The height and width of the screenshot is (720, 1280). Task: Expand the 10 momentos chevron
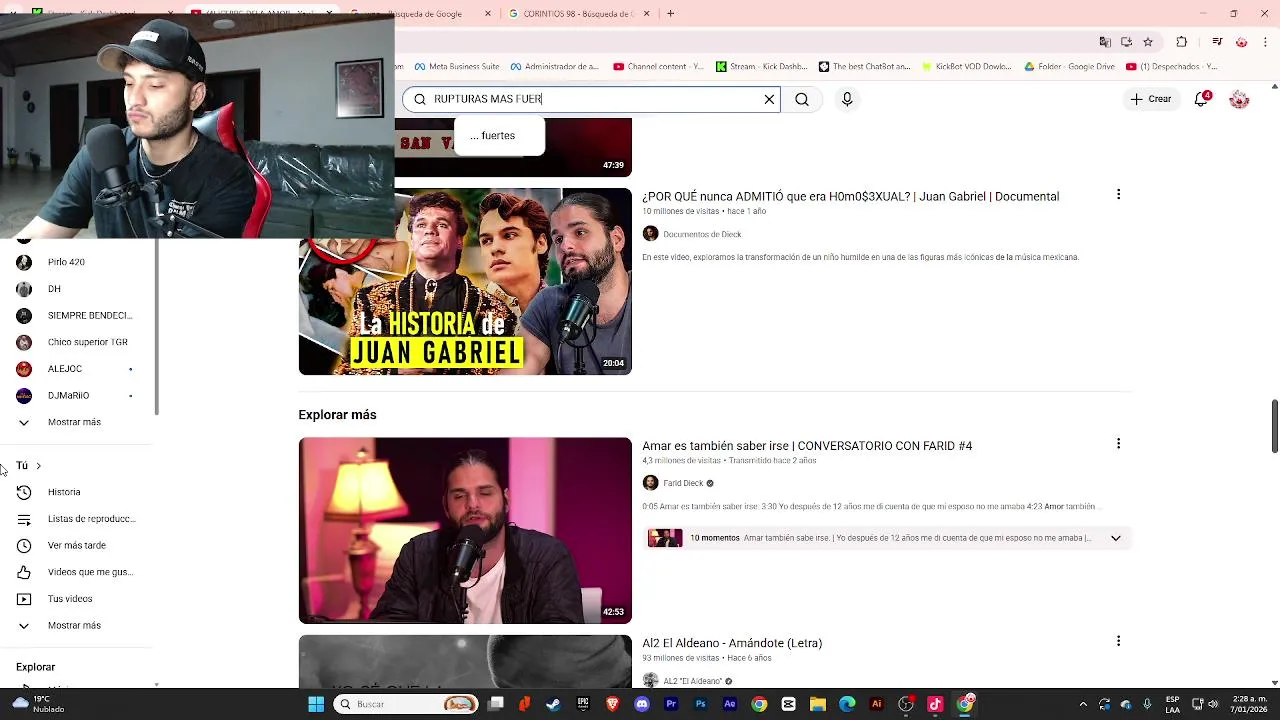[1116, 538]
